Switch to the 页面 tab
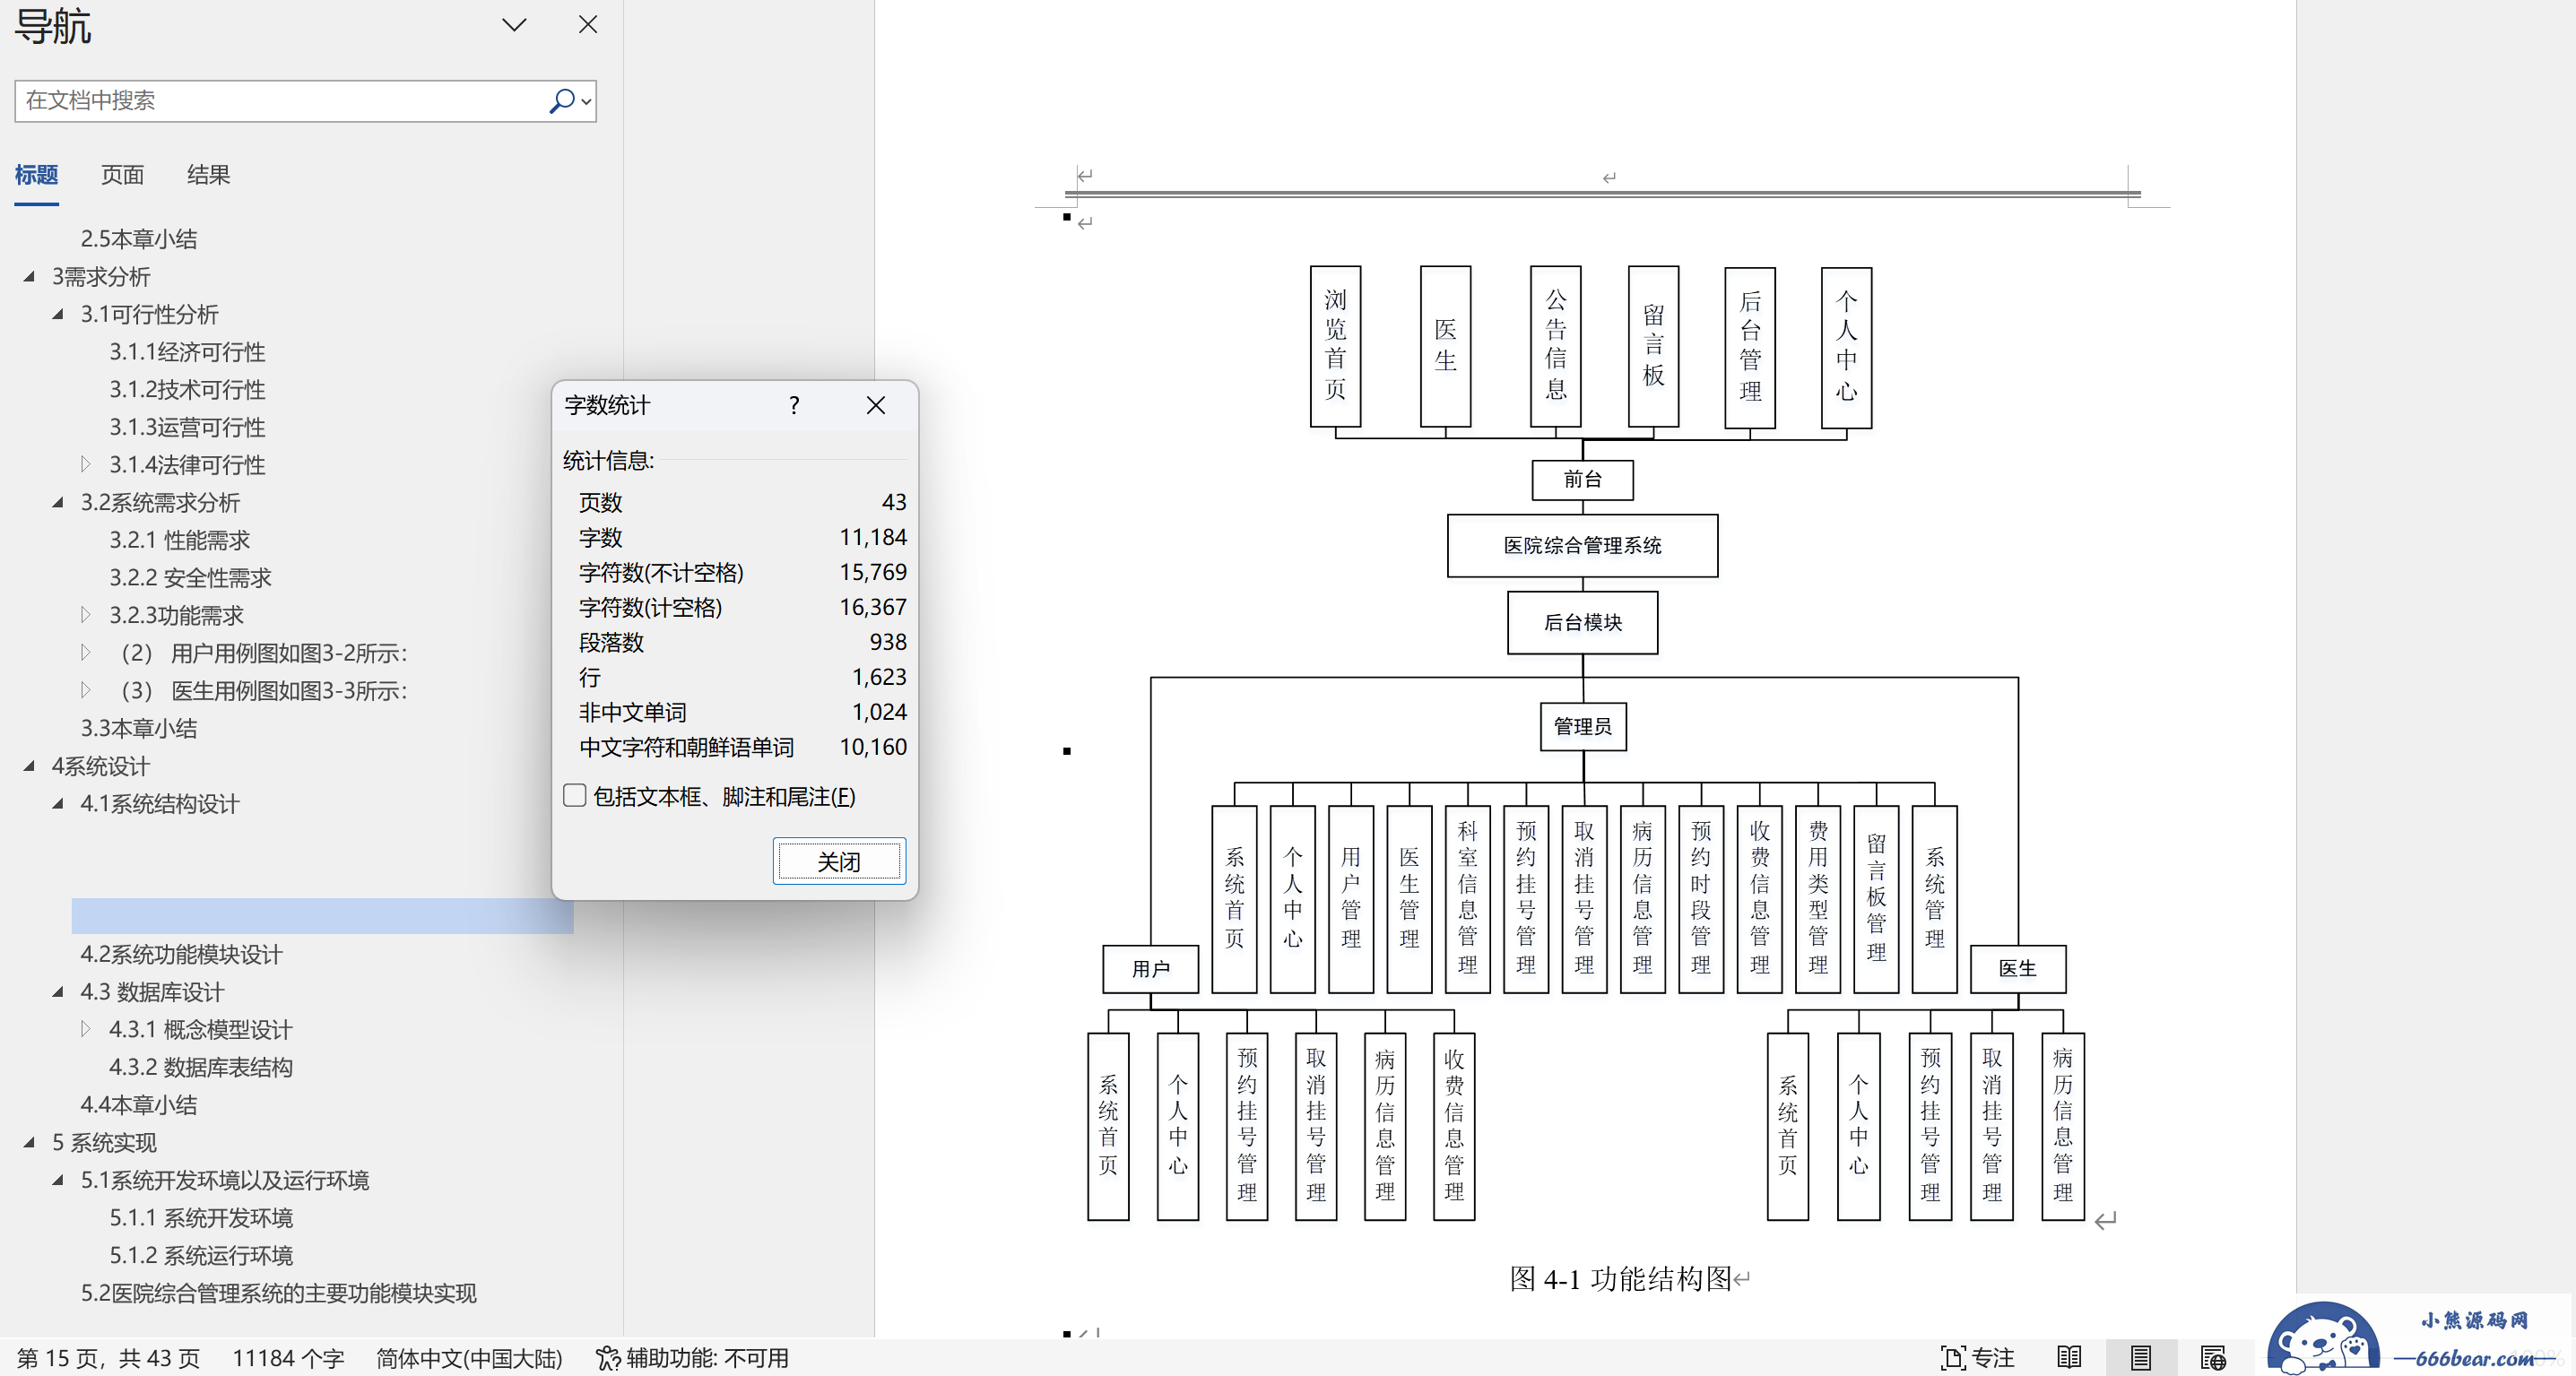The width and height of the screenshot is (2576, 1376). click(122, 175)
